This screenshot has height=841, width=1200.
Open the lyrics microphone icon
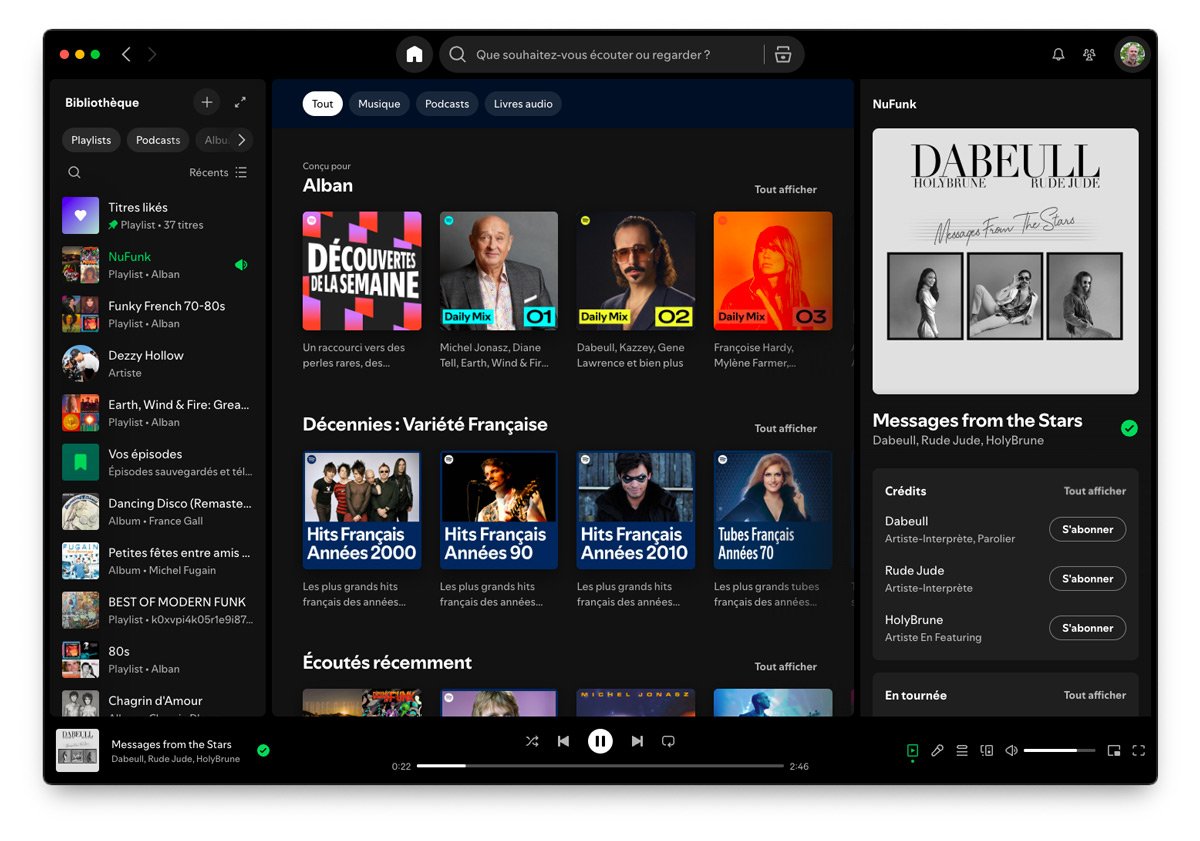937,751
